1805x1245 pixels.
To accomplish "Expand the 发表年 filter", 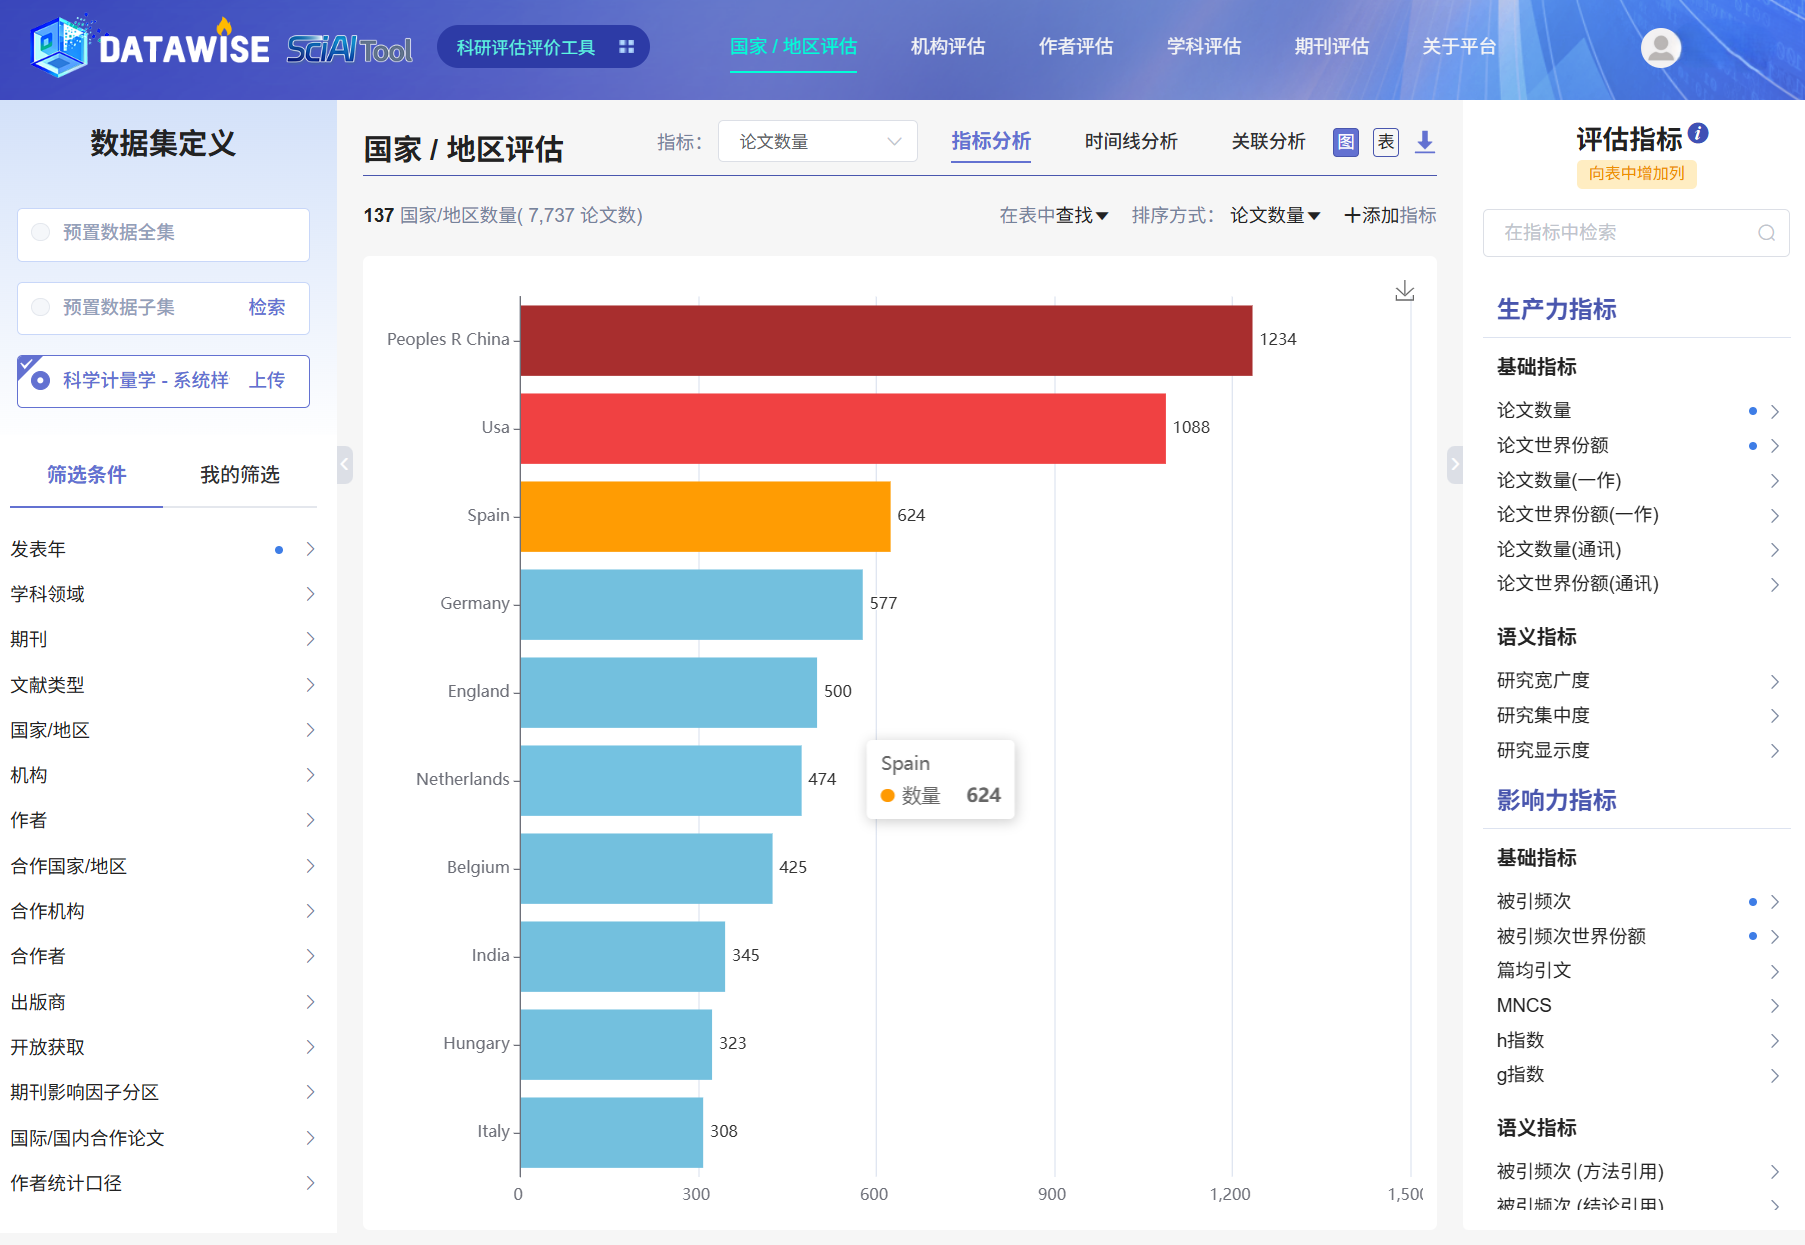I will tap(162, 549).
